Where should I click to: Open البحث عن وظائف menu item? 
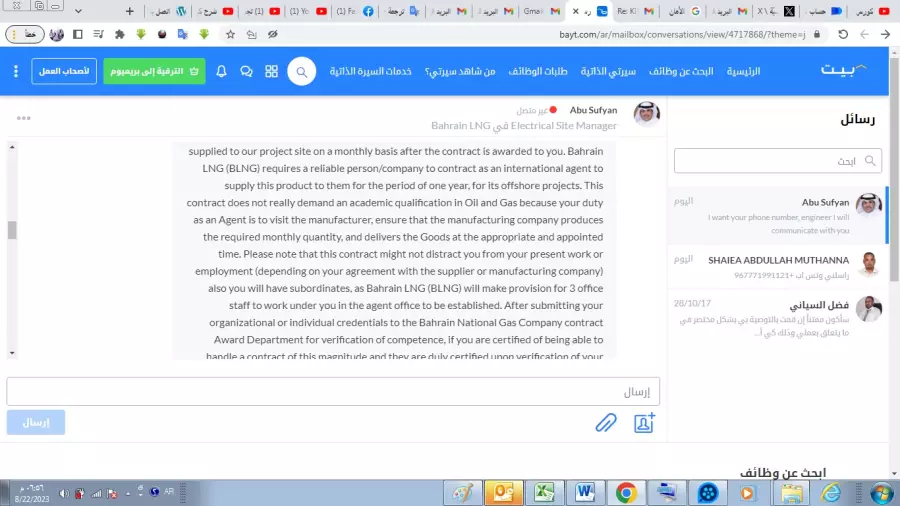[x=681, y=71]
